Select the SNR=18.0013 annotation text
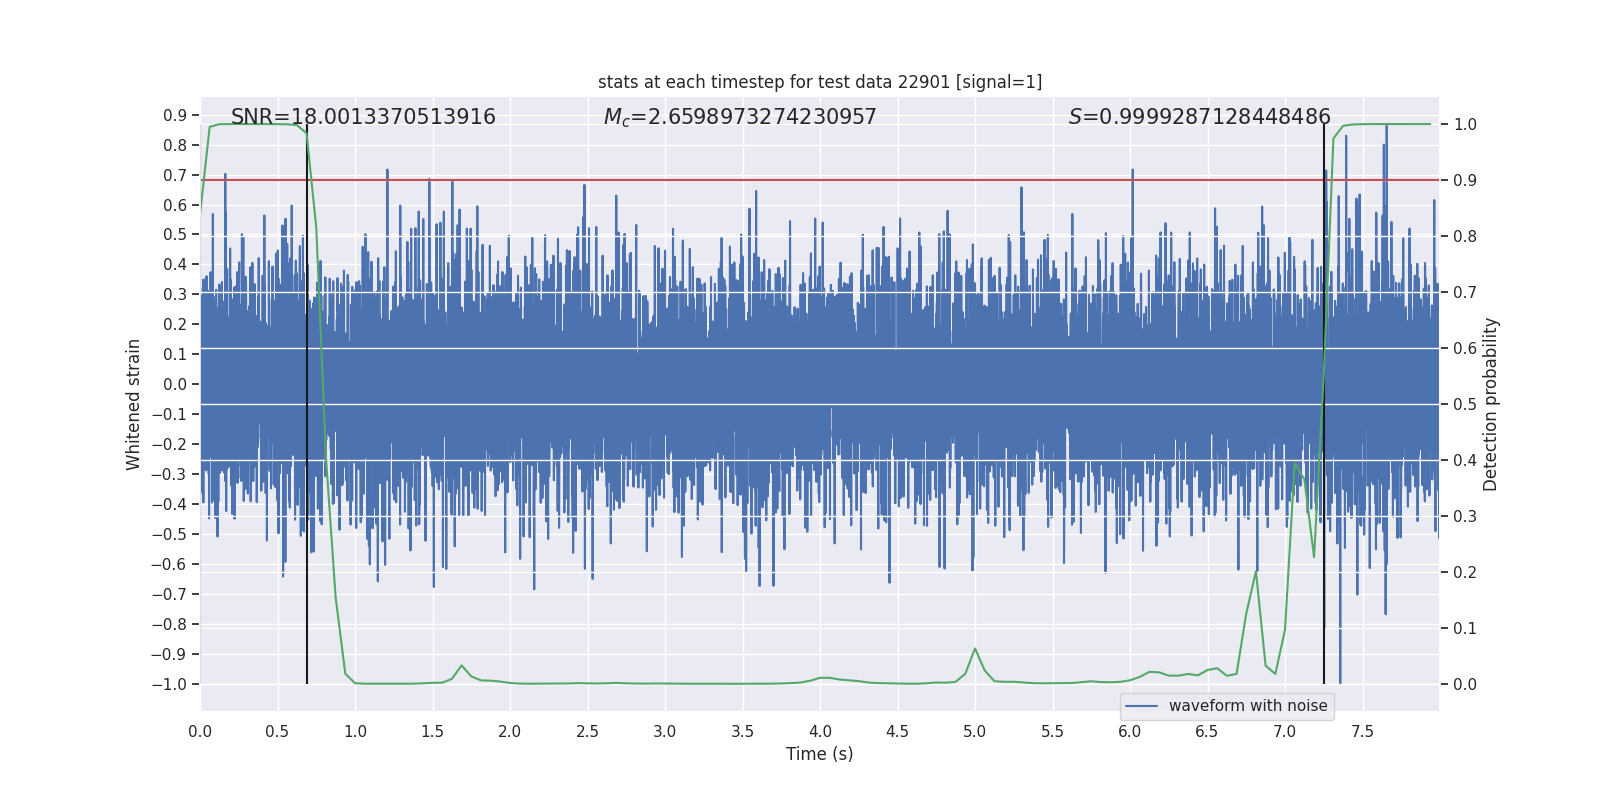1600x800 pixels. (363, 117)
